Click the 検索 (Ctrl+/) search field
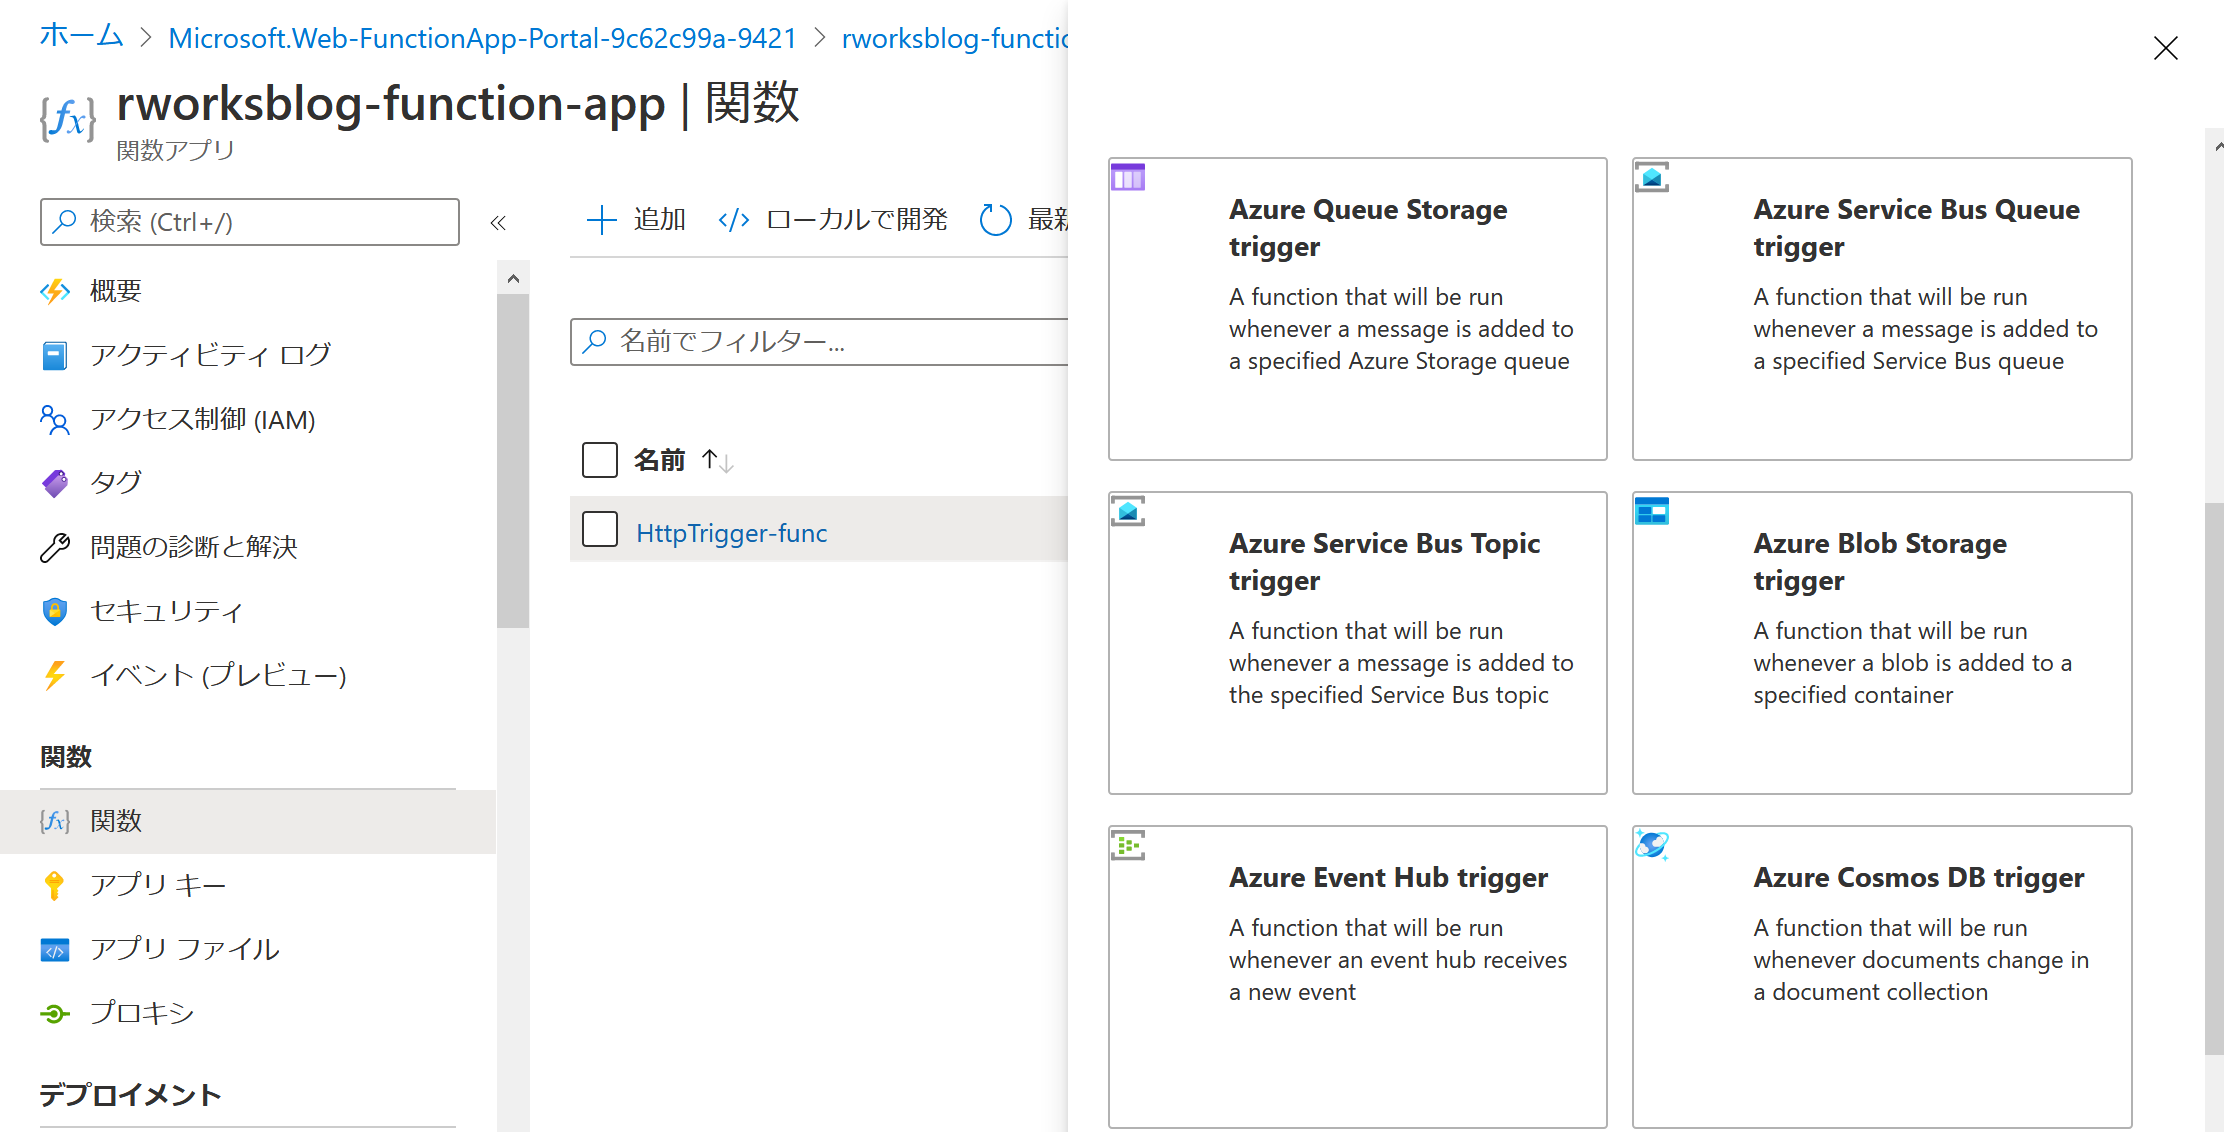This screenshot has height=1132, width=2224. pyautogui.click(x=250, y=222)
